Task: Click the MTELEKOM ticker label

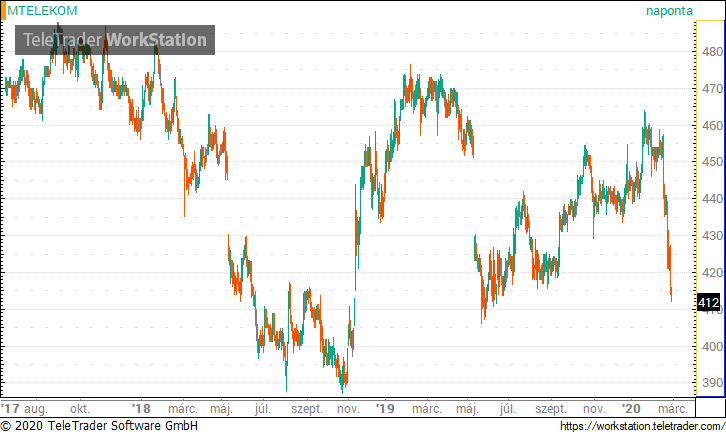Action: [x=42, y=11]
